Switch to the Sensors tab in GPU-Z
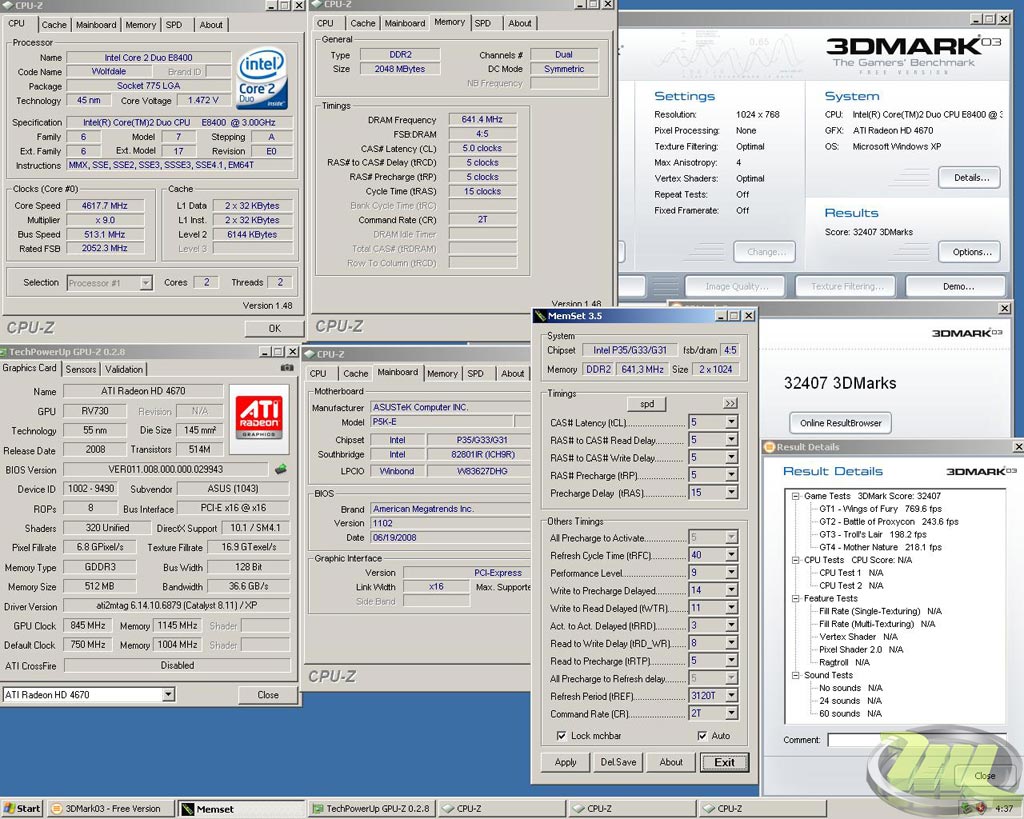 [x=81, y=369]
